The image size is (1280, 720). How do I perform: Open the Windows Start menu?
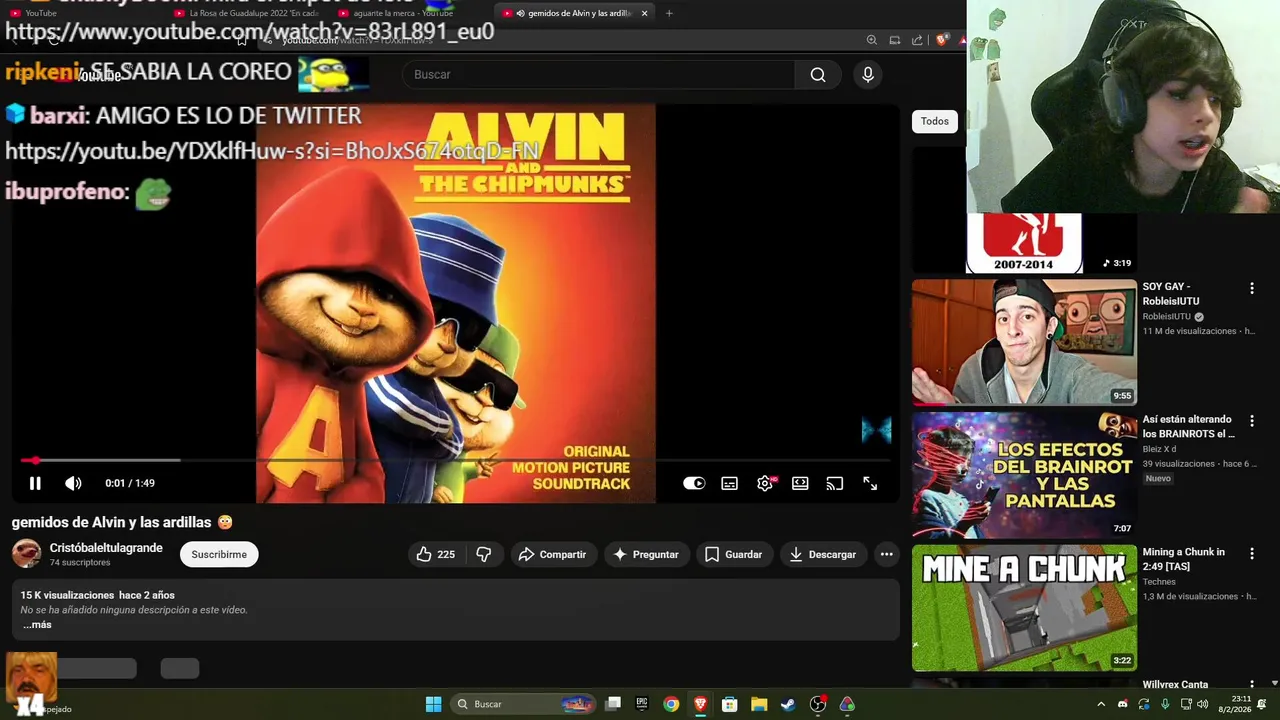click(x=433, y=704)
